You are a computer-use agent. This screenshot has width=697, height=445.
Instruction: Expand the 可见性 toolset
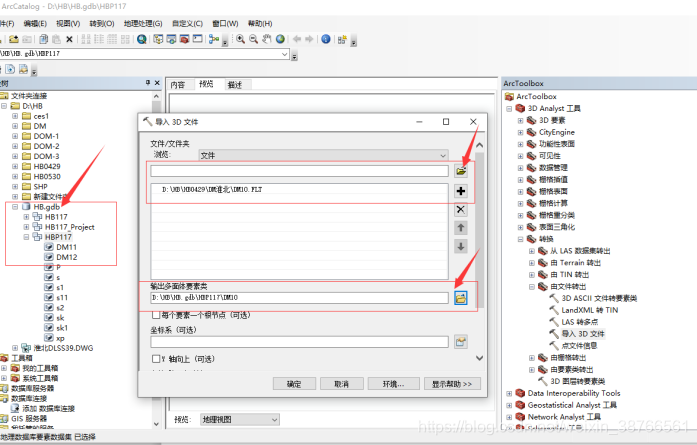(x=520, y=156)
